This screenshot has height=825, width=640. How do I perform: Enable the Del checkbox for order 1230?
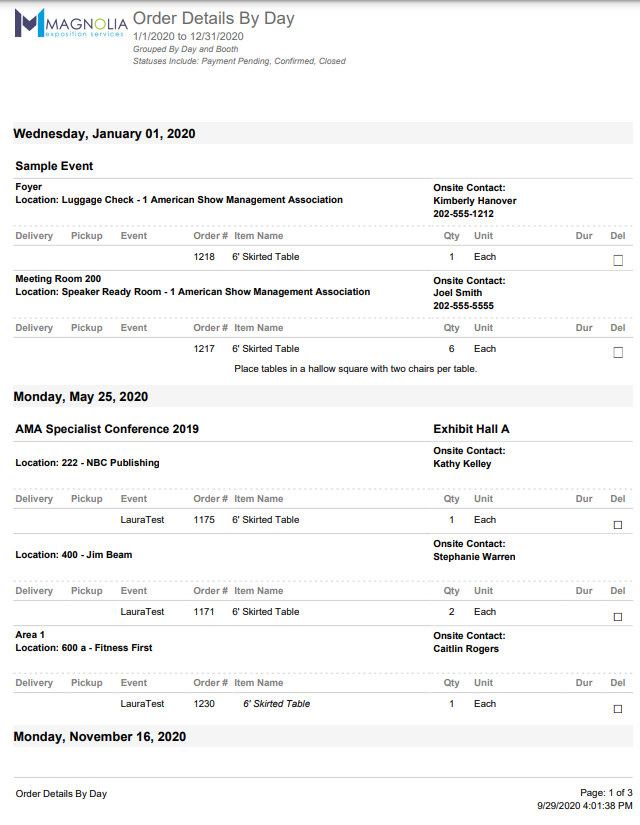[618, 708]
